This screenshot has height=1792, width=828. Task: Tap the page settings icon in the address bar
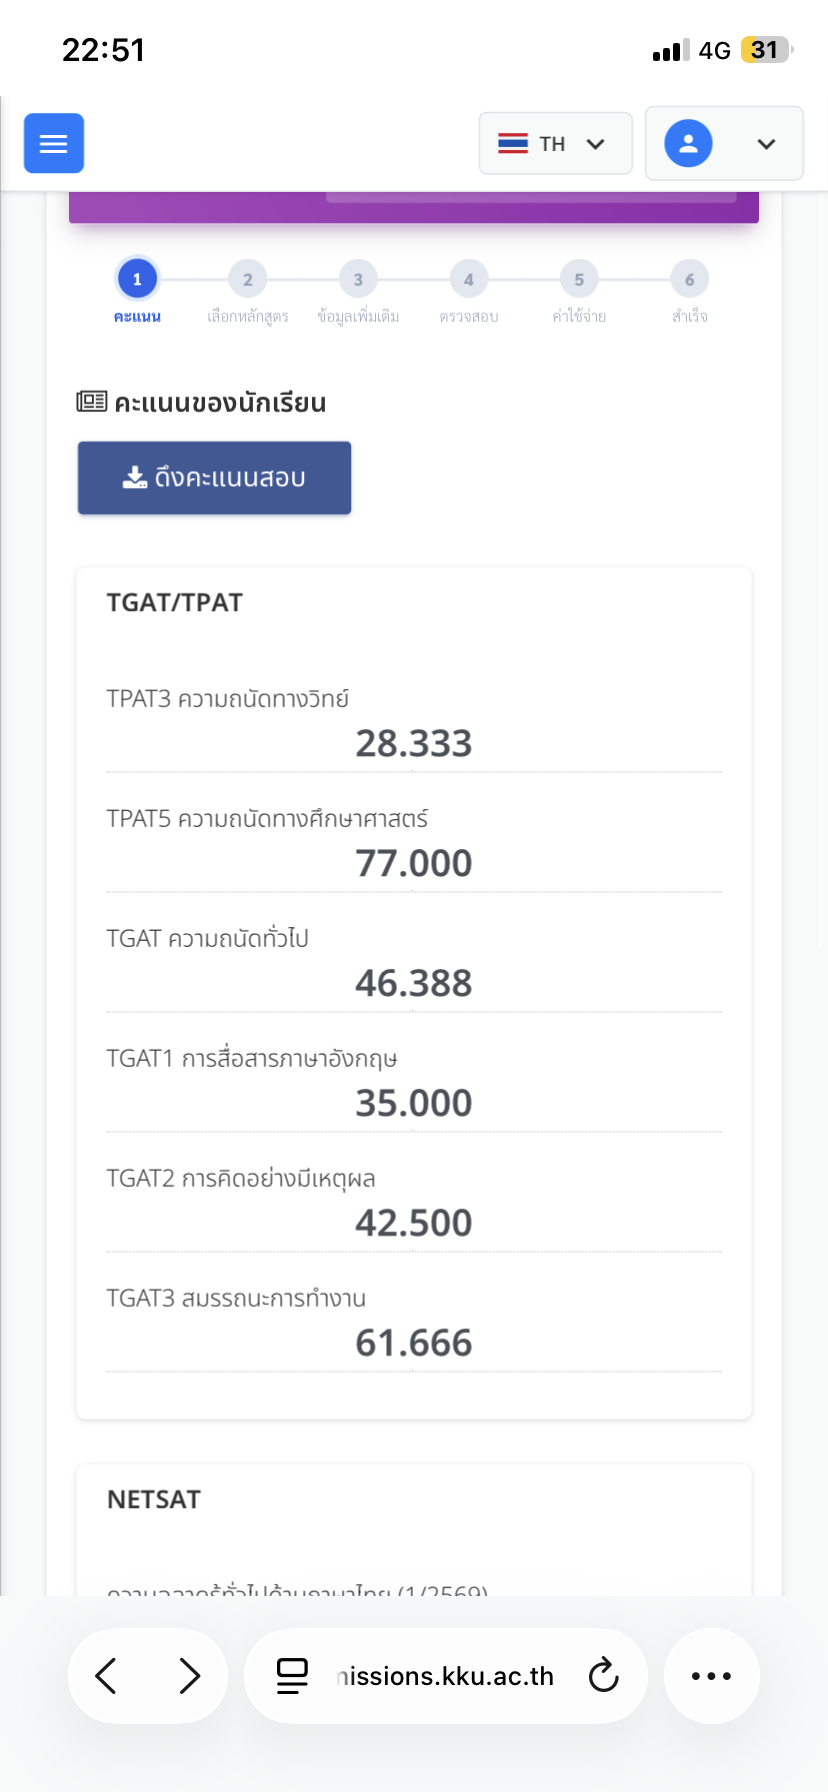pos(292,1675)
